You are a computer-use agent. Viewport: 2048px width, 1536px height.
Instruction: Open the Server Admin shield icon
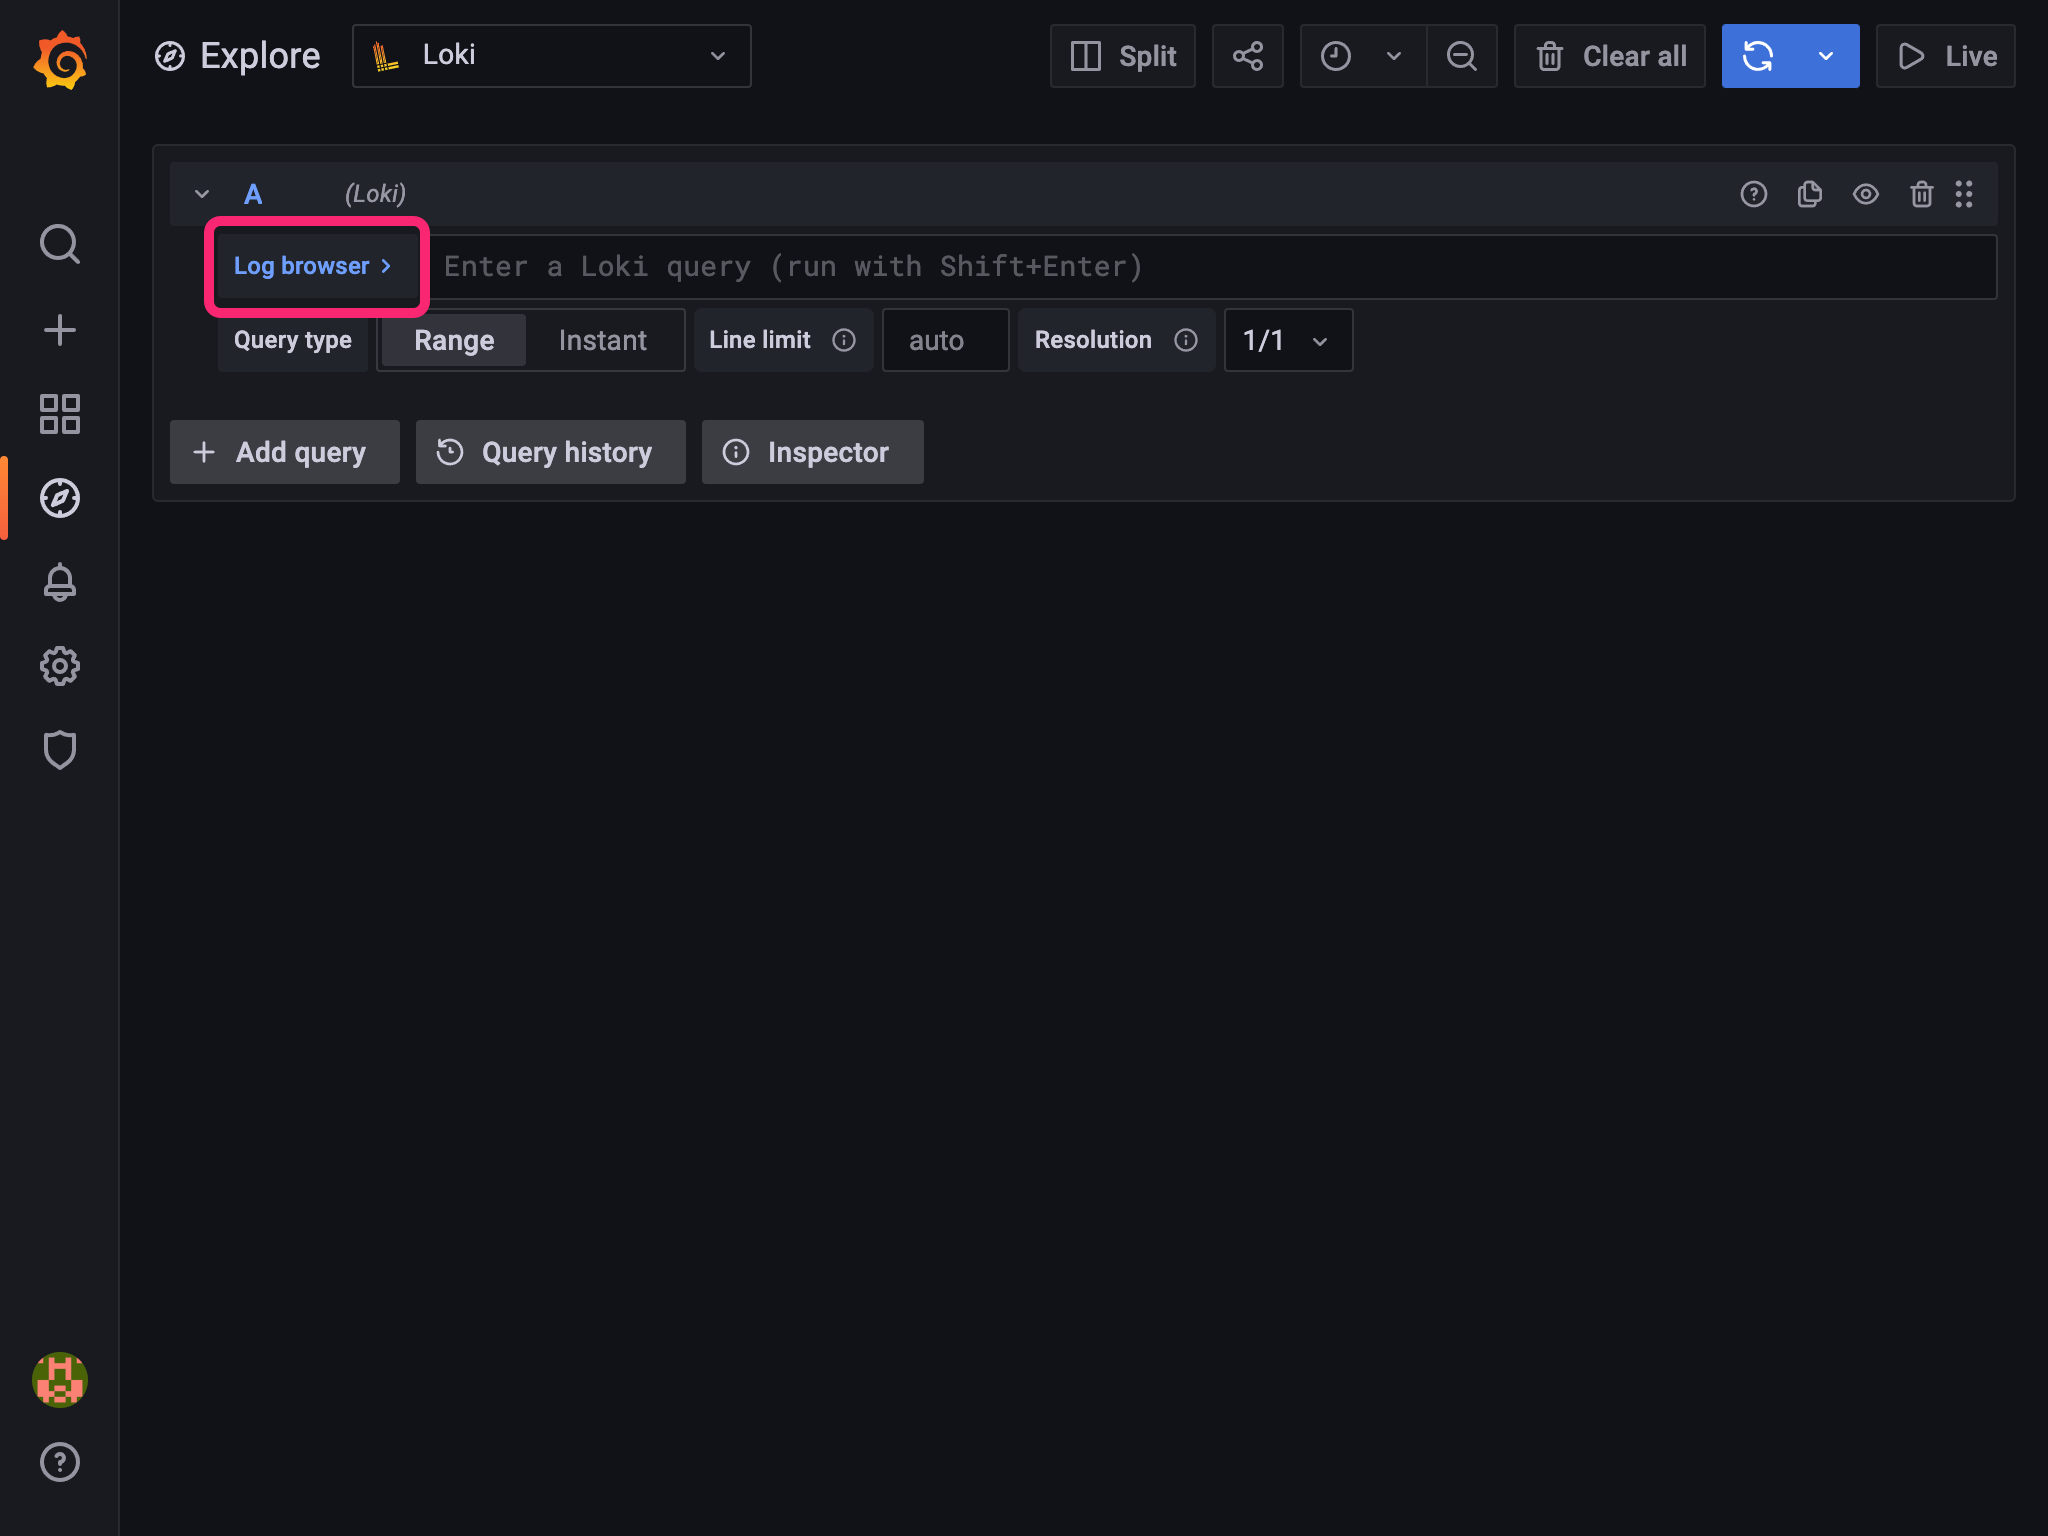[60, 749]
